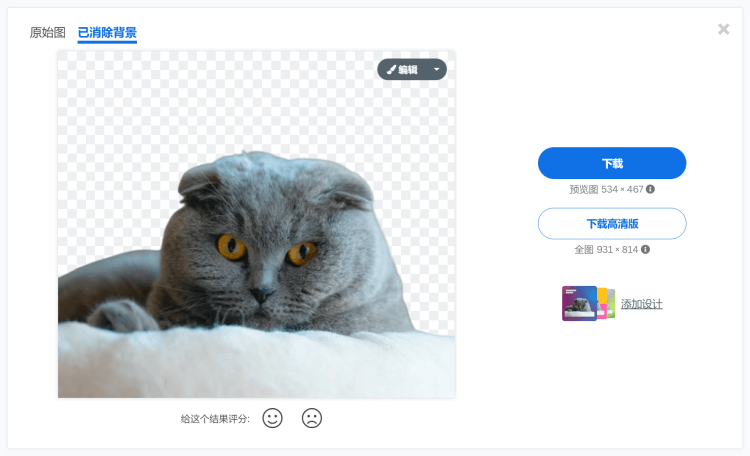The width and height of the screenshot is (750, 456).
Task: Click the design templates thumbnail
Action: [588, 303]
